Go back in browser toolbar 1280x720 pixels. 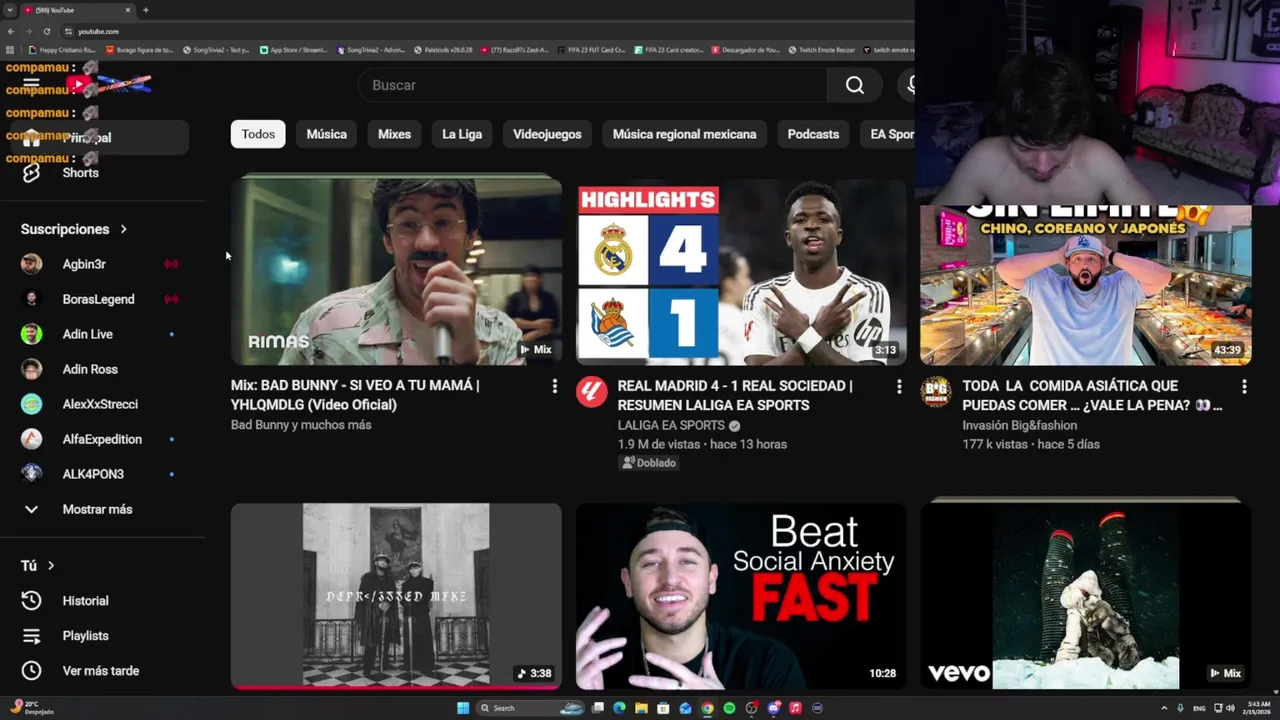click(x=11, y=31)
